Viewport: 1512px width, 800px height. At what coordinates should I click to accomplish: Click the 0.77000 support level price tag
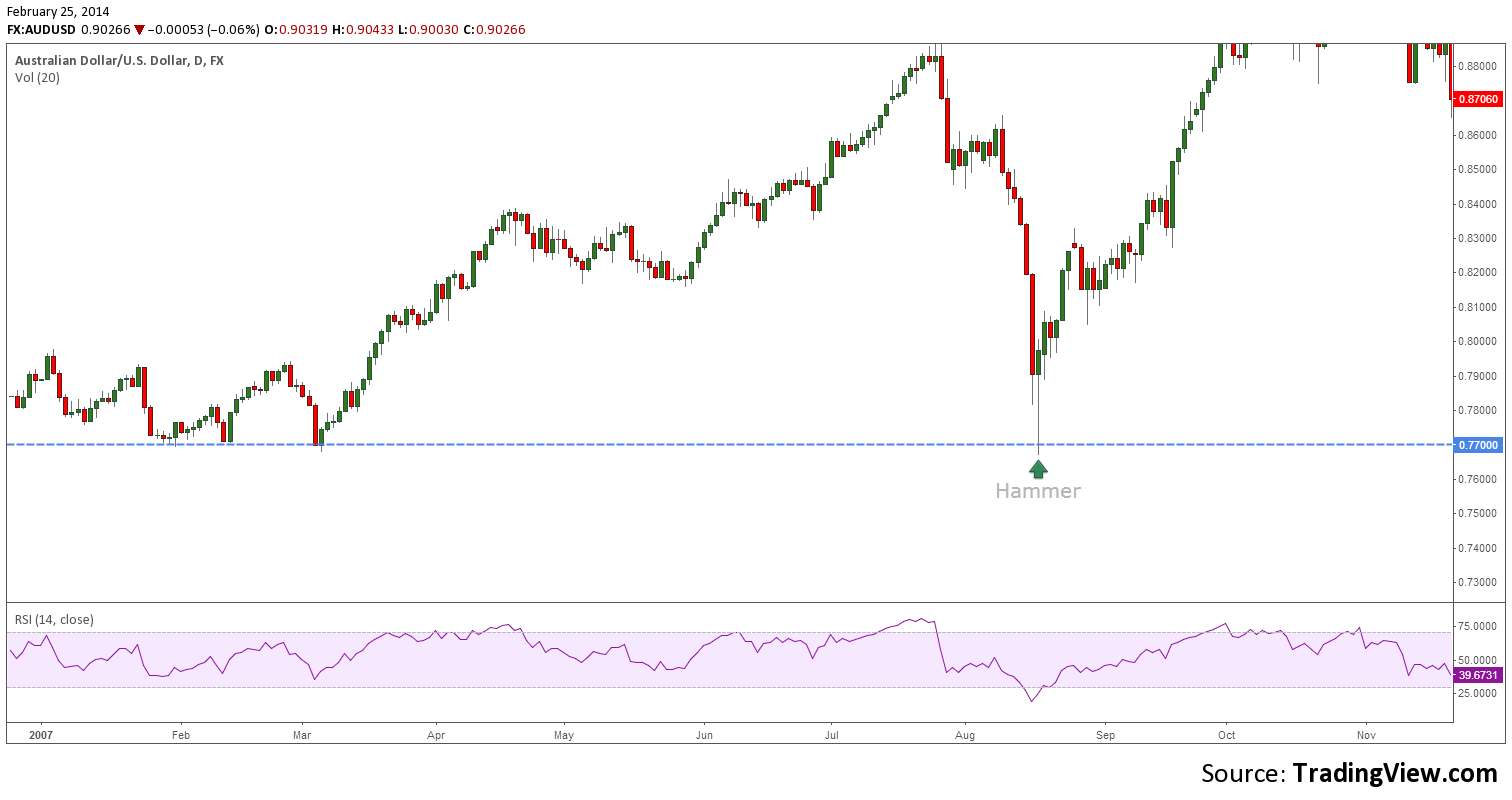[1478, 444]
